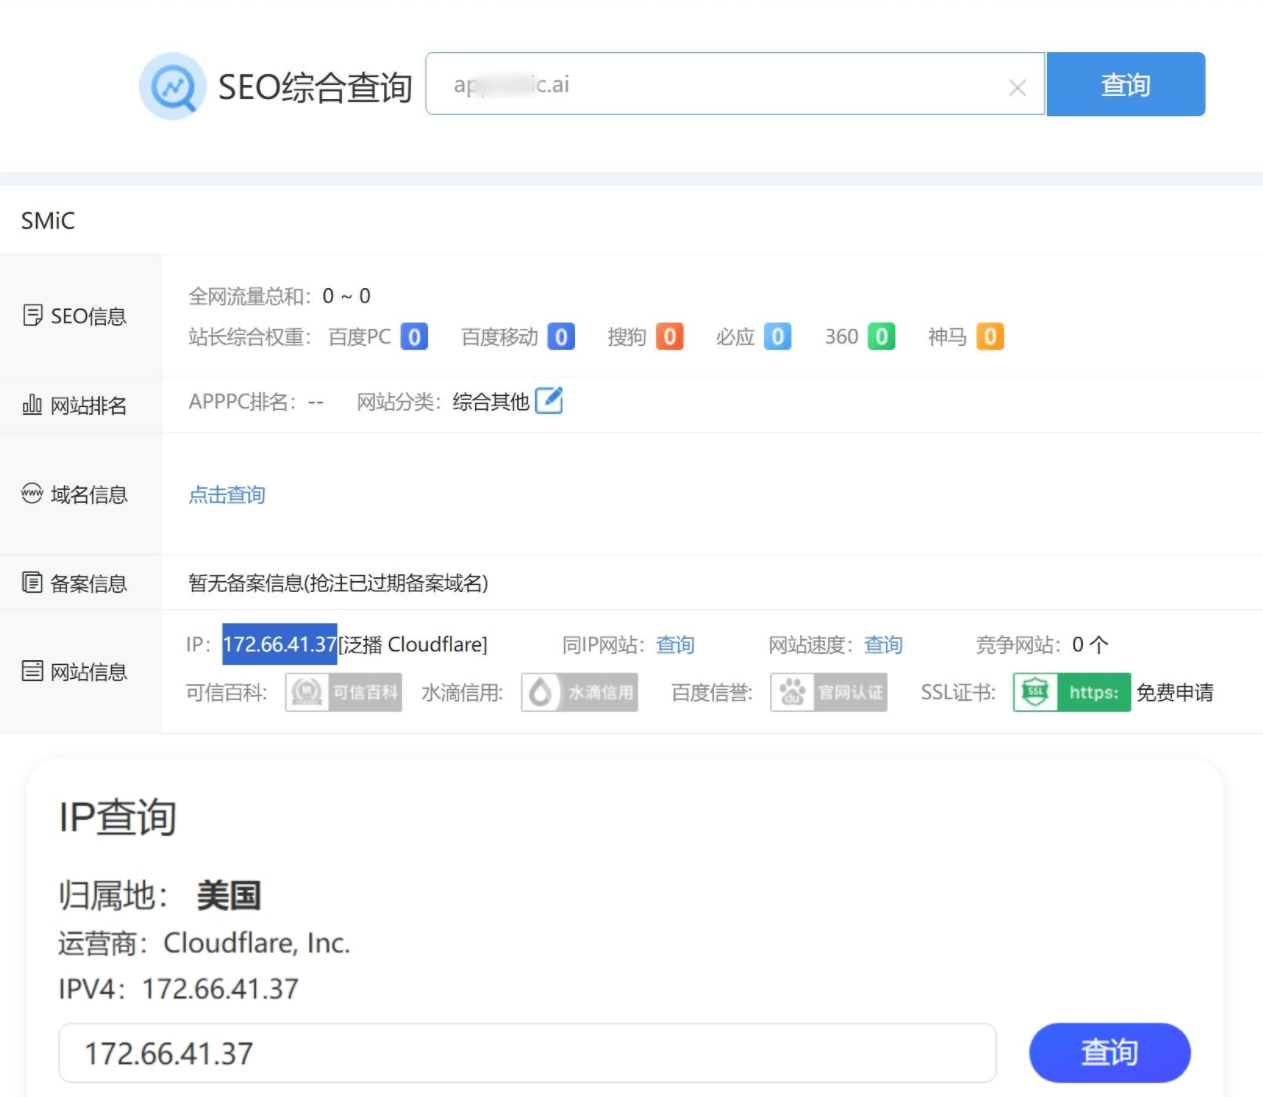Click the 免费申请 SSL certificate link
1263x1097 pixels.
[1177, 692]
